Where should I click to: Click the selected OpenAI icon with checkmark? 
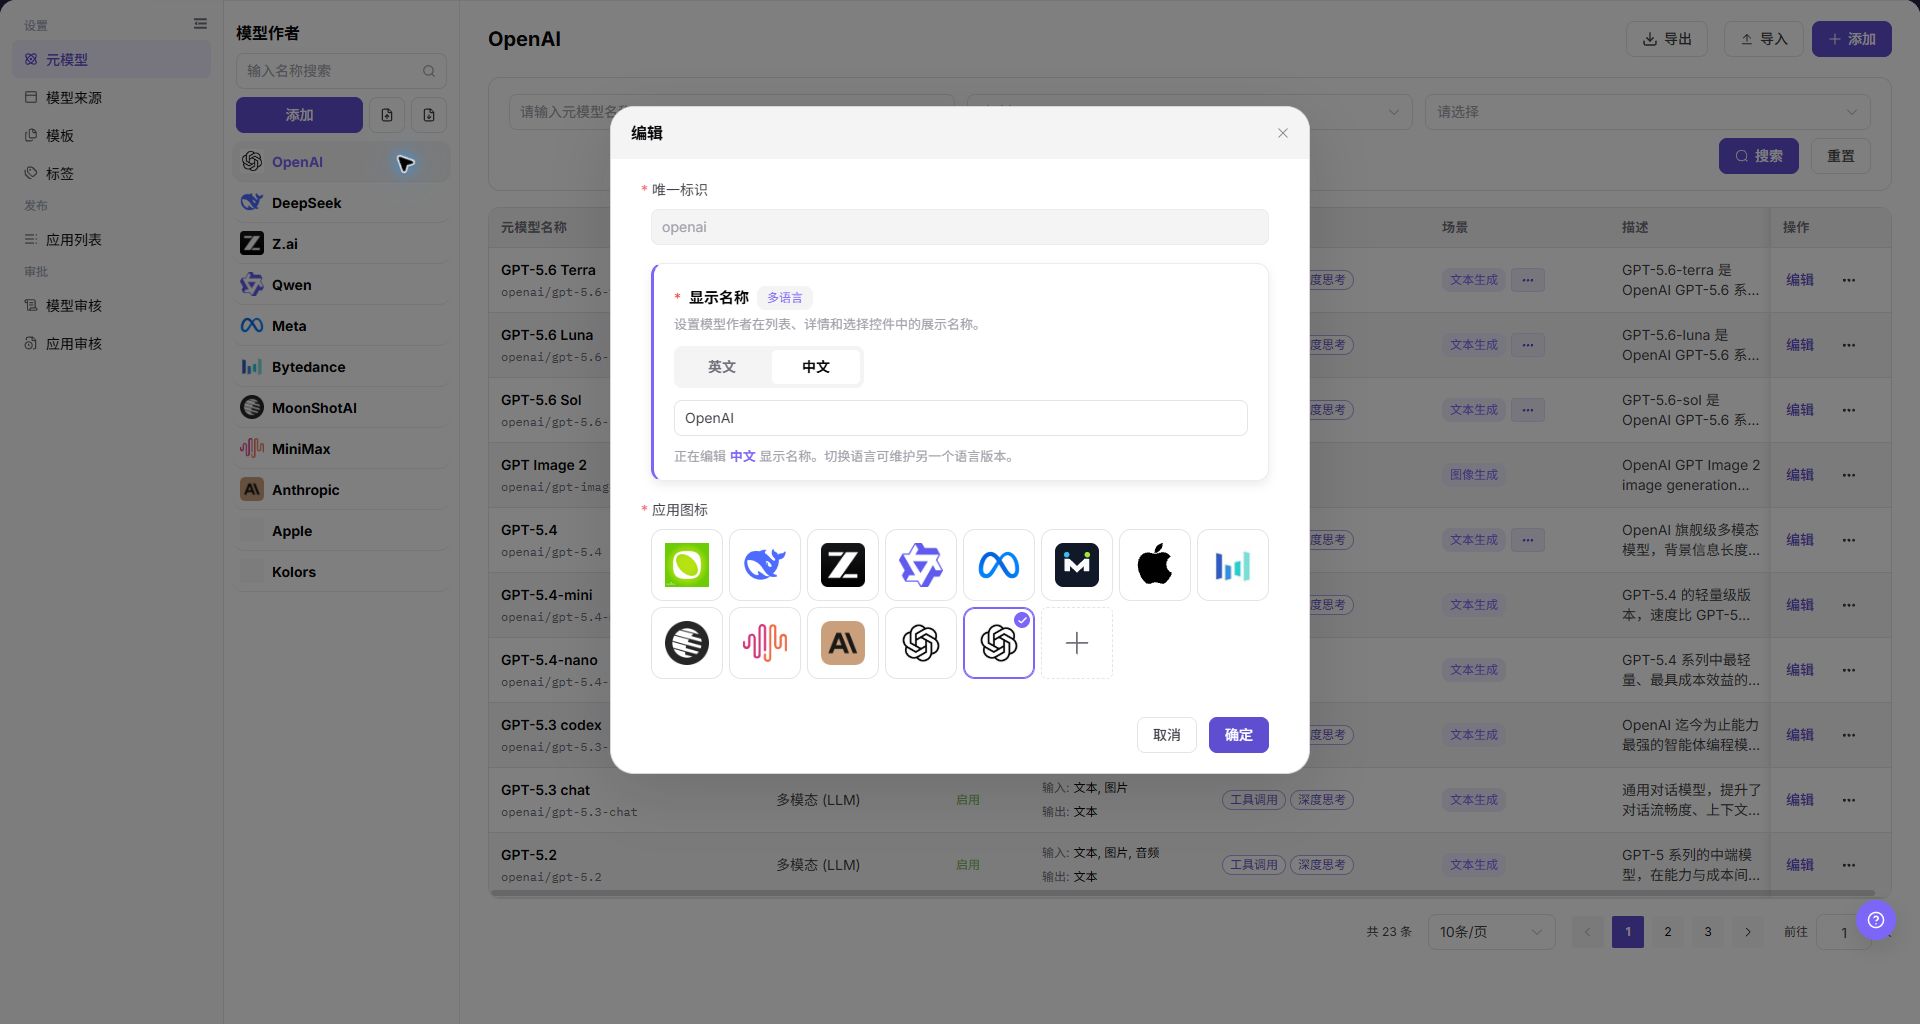click(x=999, y=643)
